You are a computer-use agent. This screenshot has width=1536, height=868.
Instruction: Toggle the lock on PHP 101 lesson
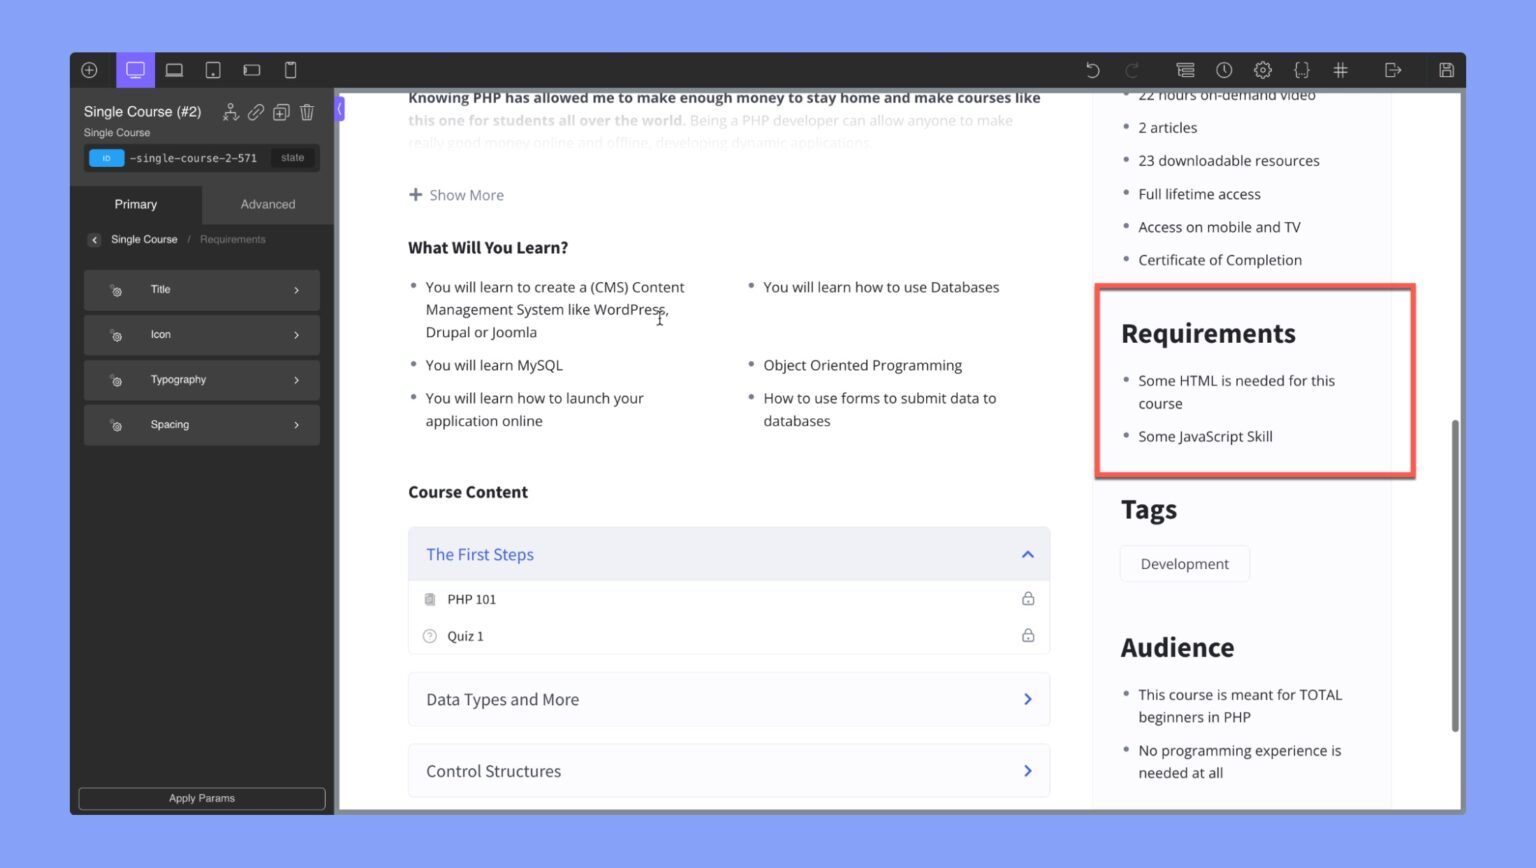(x=1027, y=598)
